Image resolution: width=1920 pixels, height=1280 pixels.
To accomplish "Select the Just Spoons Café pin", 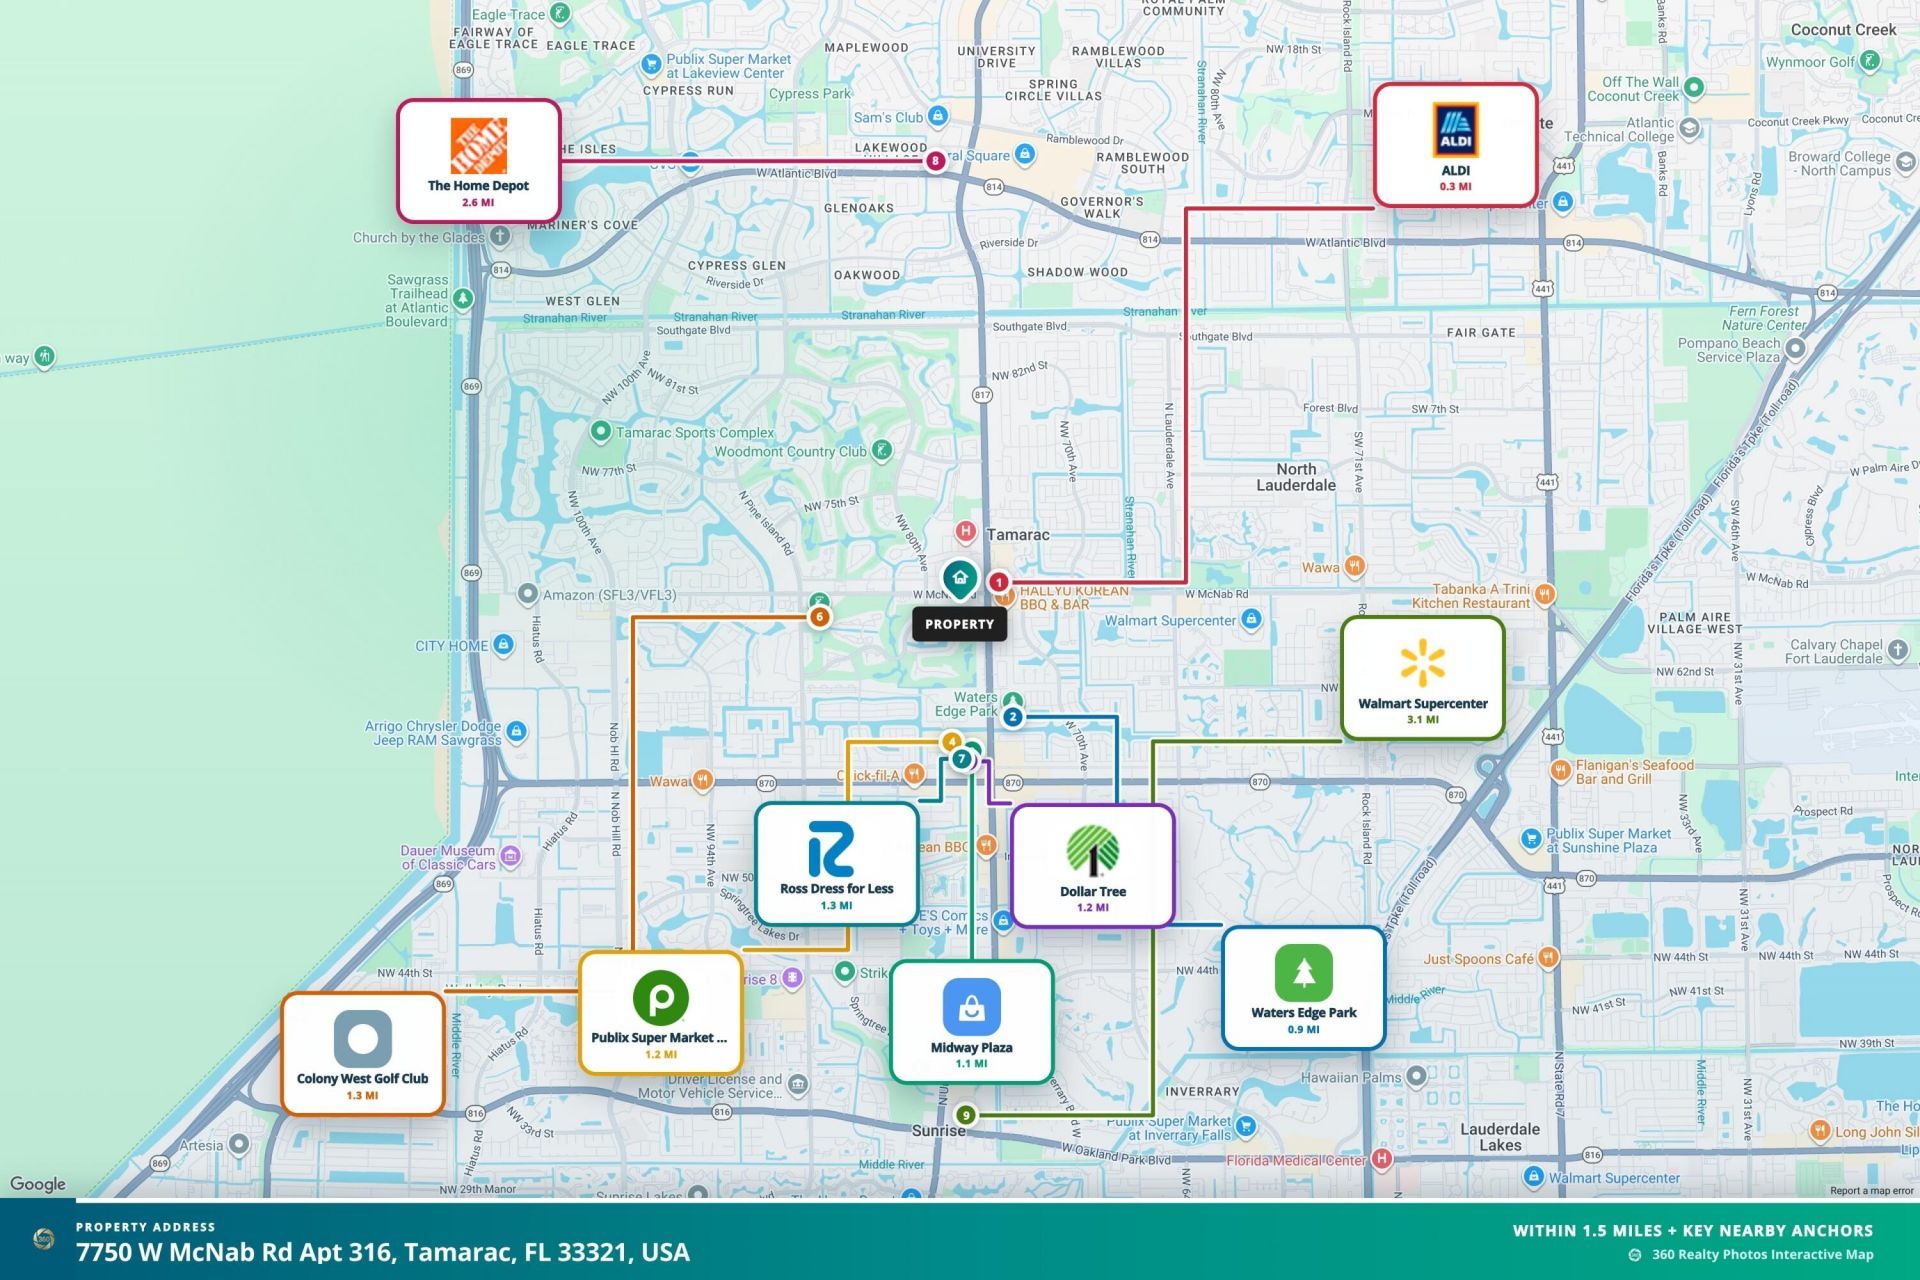I will (x=1548, y=958).
